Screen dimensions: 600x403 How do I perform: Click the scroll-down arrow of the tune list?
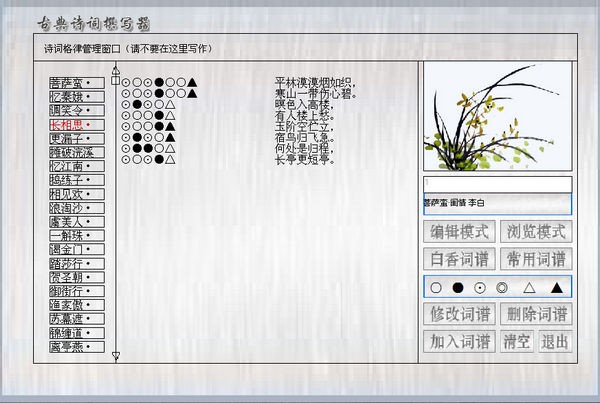click(x=116, y=356)
